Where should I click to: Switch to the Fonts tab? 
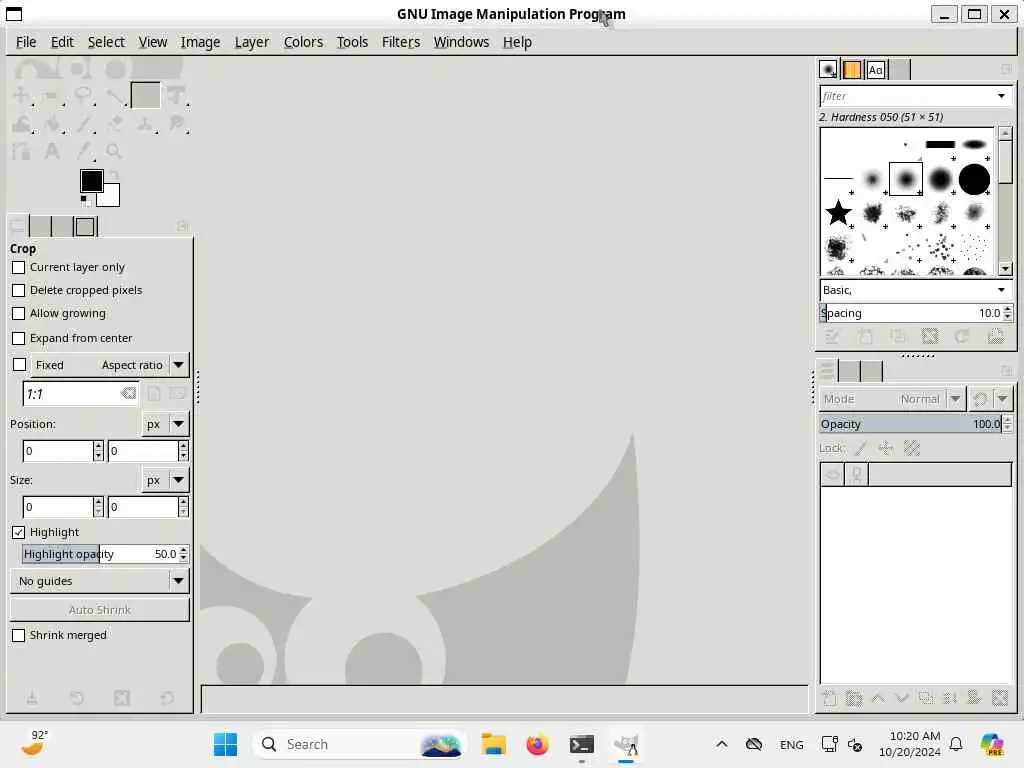pos(876,69)
